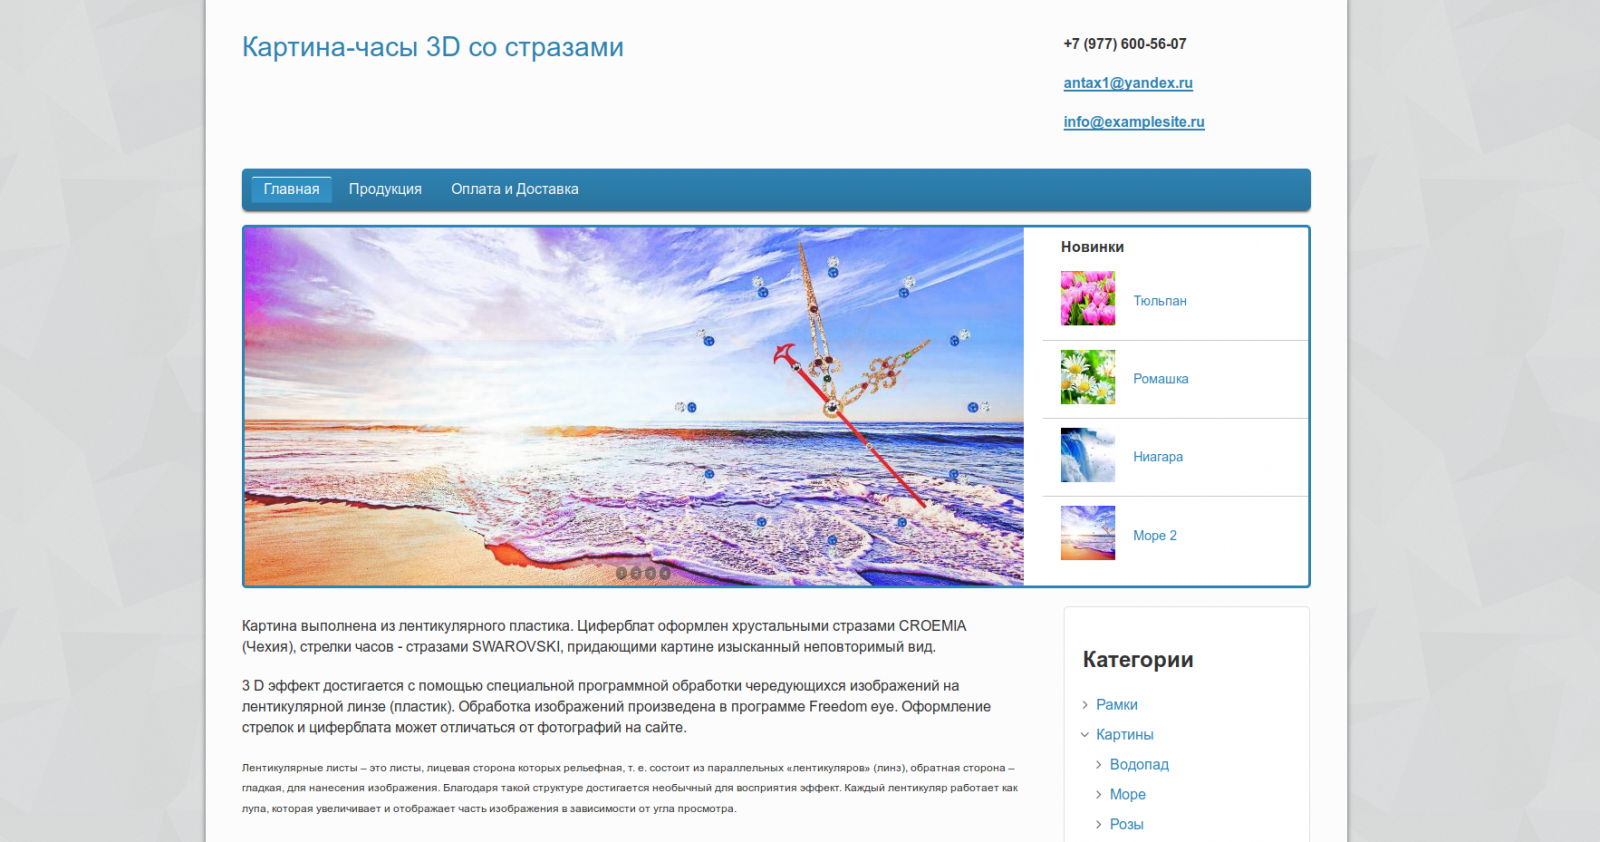Open the Ромашка thumbnail image
This screenshot has height=842, width=1600.
coord(1088,376)
